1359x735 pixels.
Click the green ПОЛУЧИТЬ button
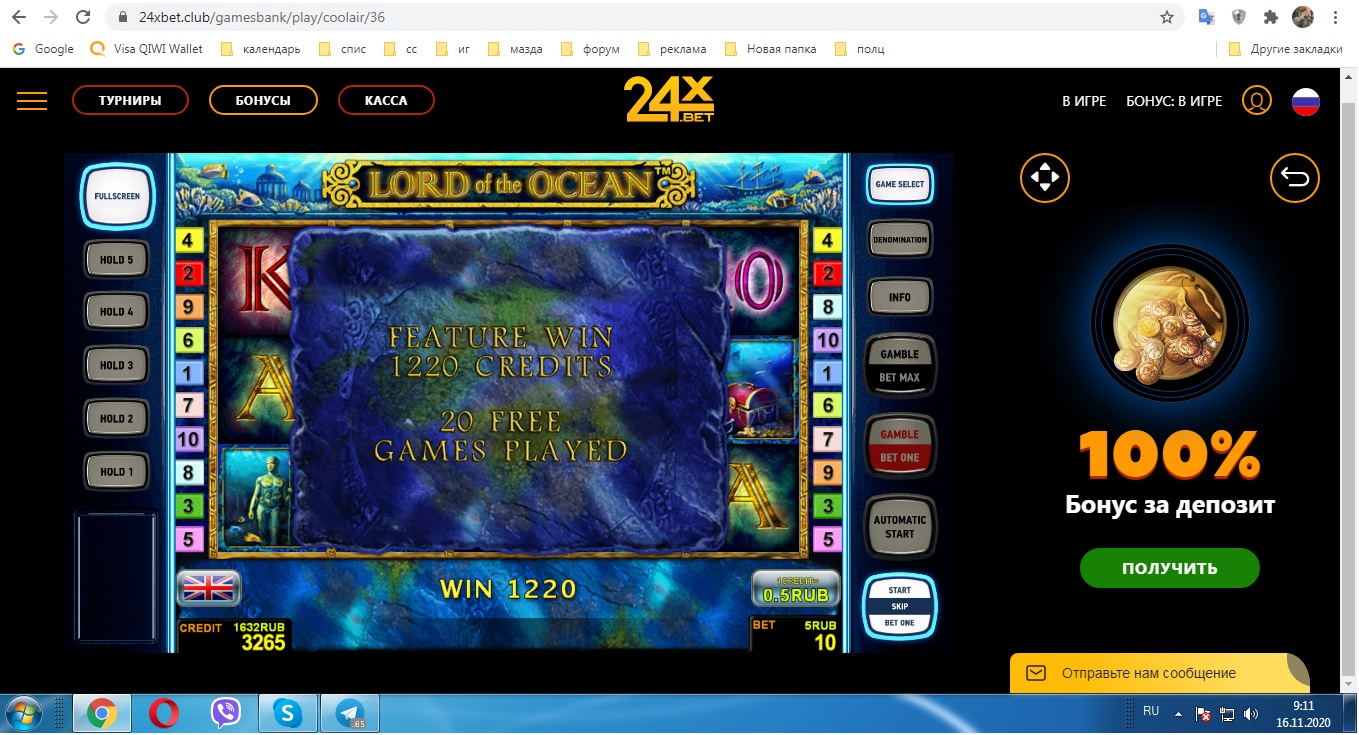[x=1169, y=568]
